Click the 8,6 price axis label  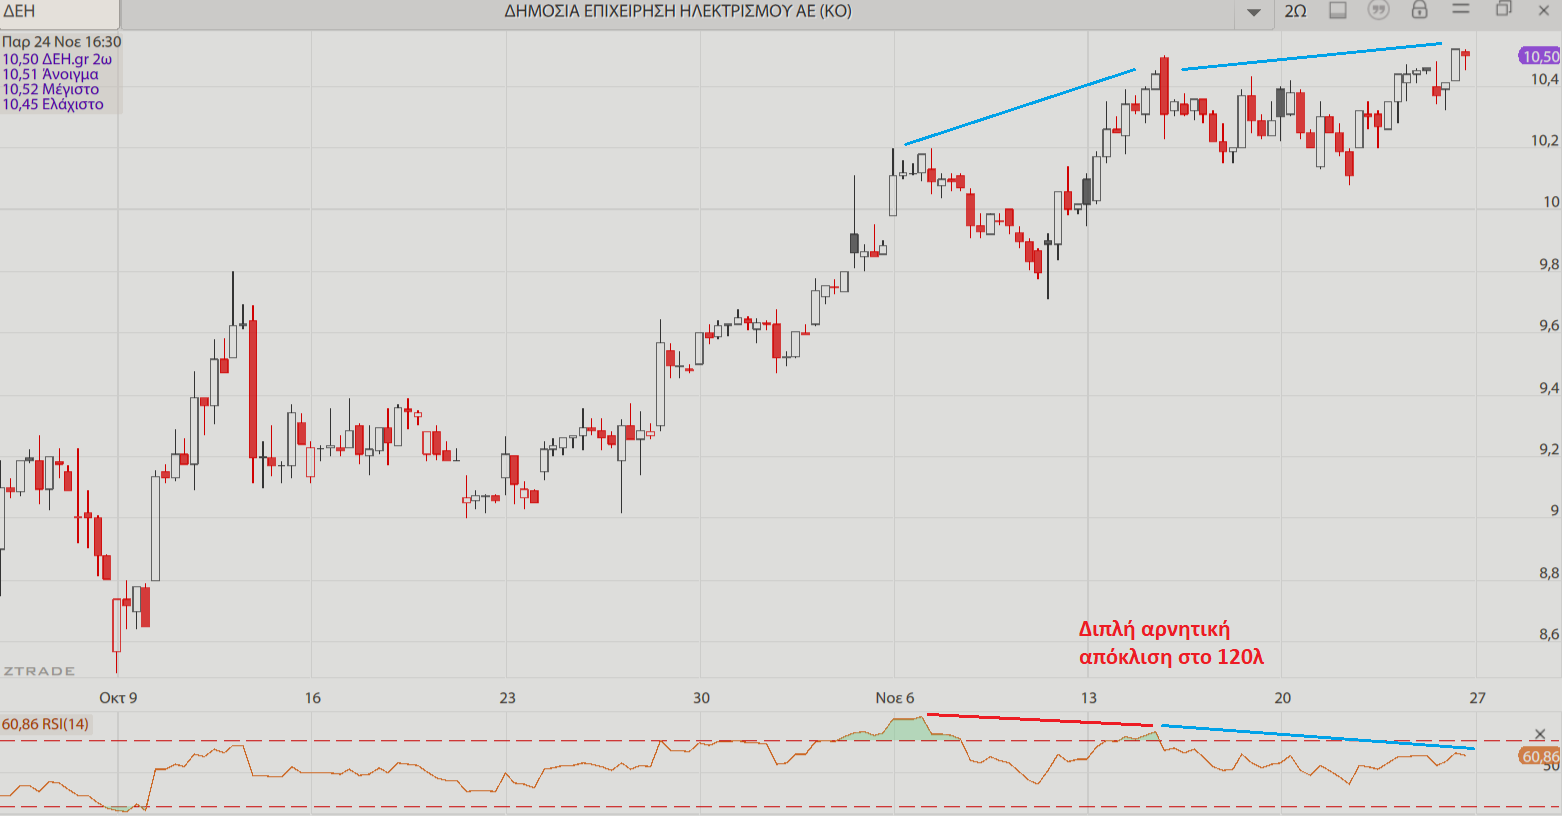tap(1549, 634)
